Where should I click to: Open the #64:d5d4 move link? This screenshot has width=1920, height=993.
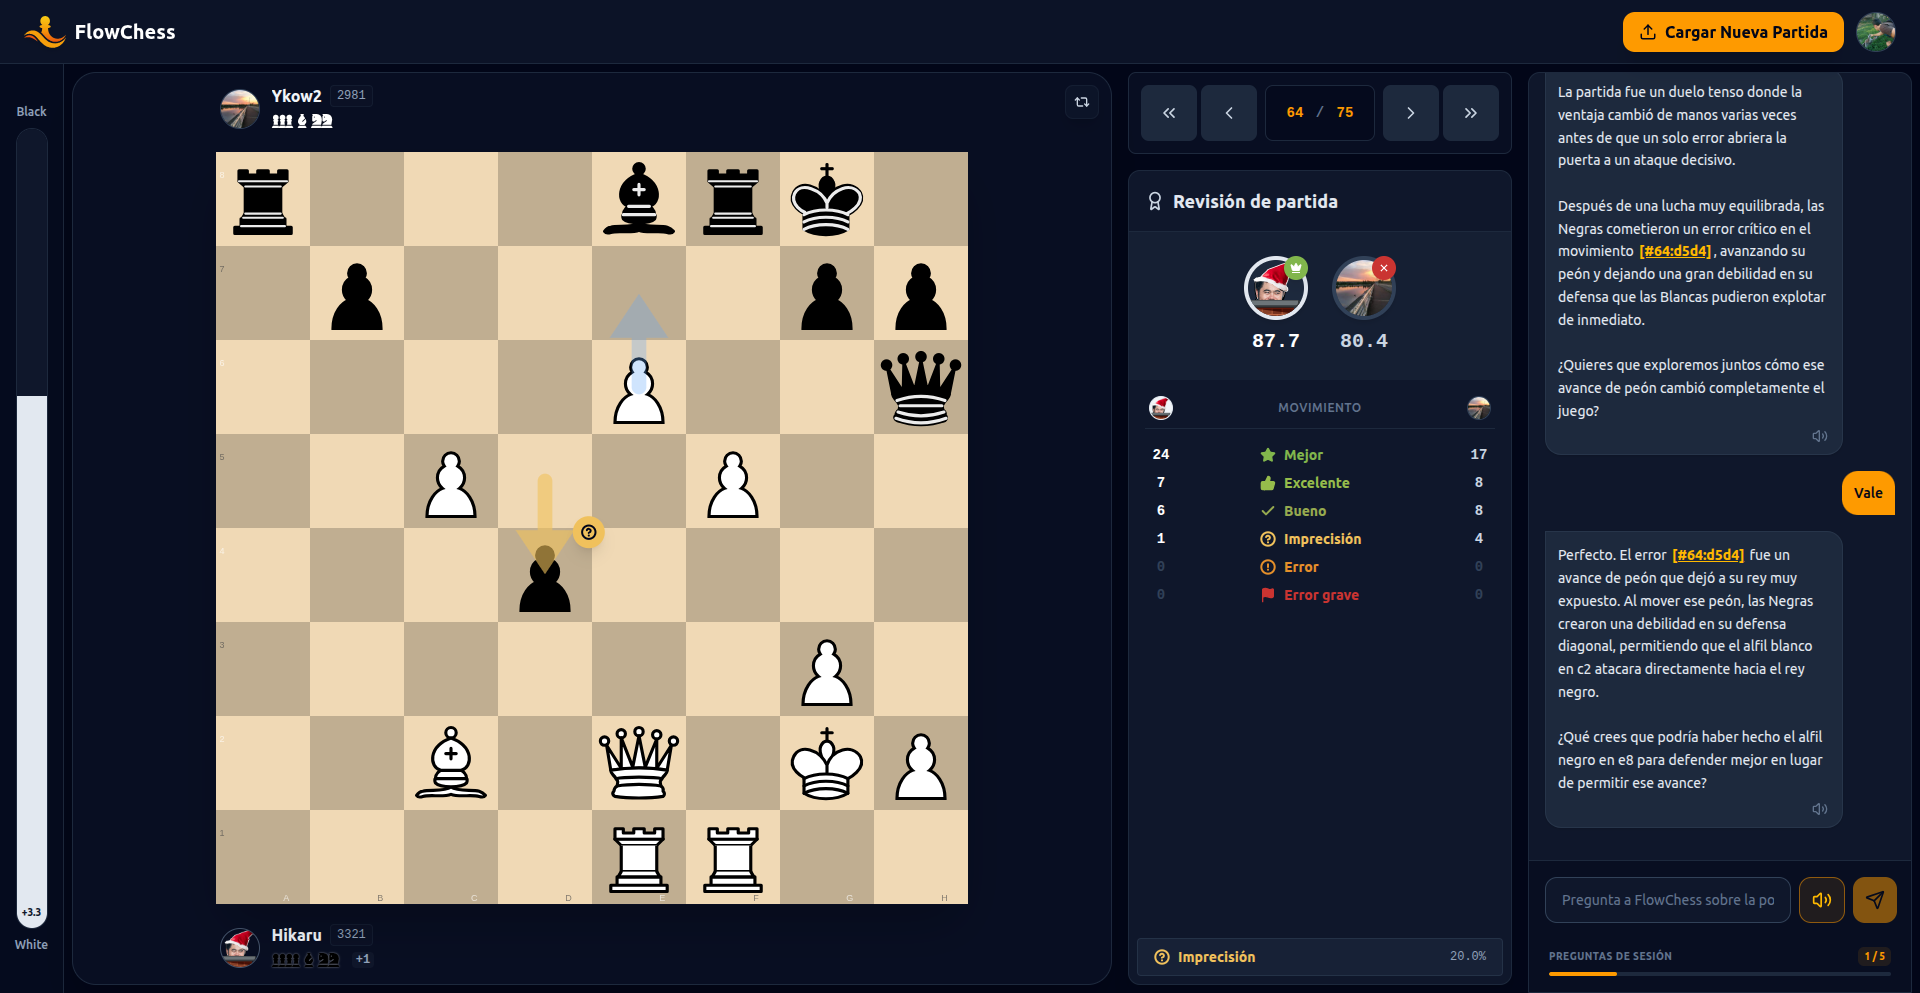(1675, 251)
